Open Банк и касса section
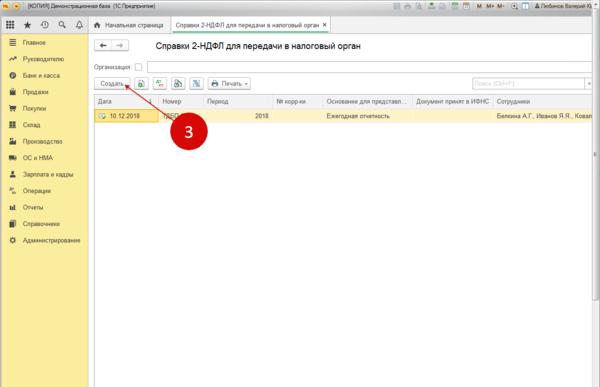This screenshot has height=387, width=600. (41, 75)
